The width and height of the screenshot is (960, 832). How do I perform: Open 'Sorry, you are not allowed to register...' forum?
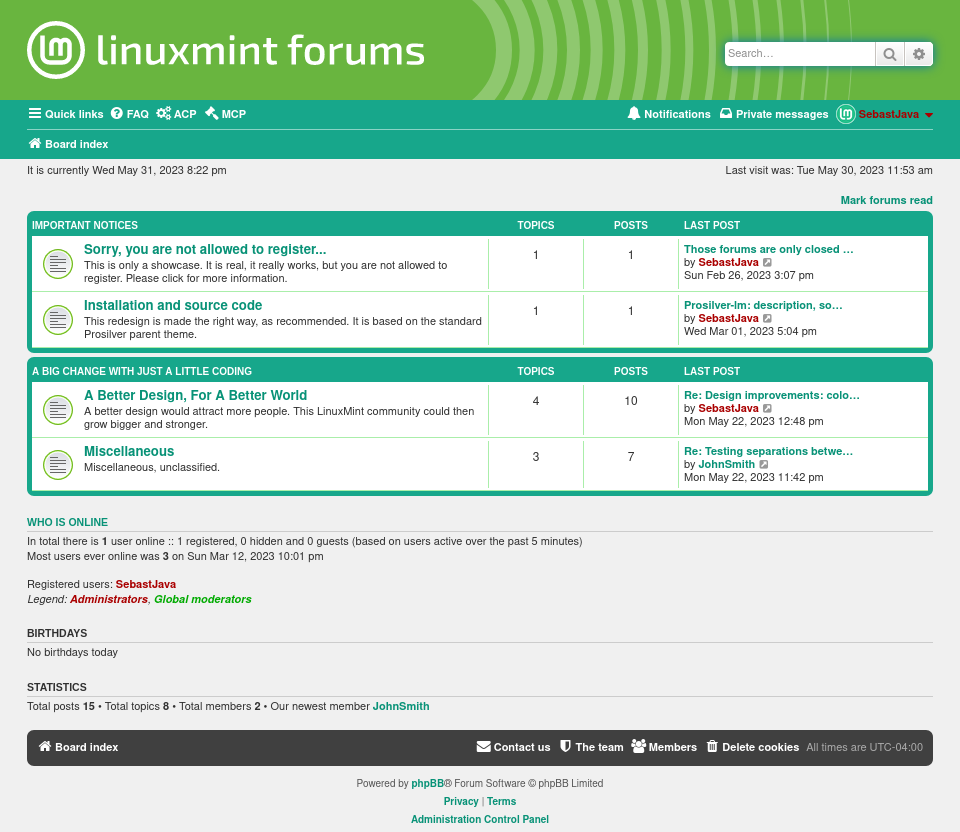click(x=205, y=249)
